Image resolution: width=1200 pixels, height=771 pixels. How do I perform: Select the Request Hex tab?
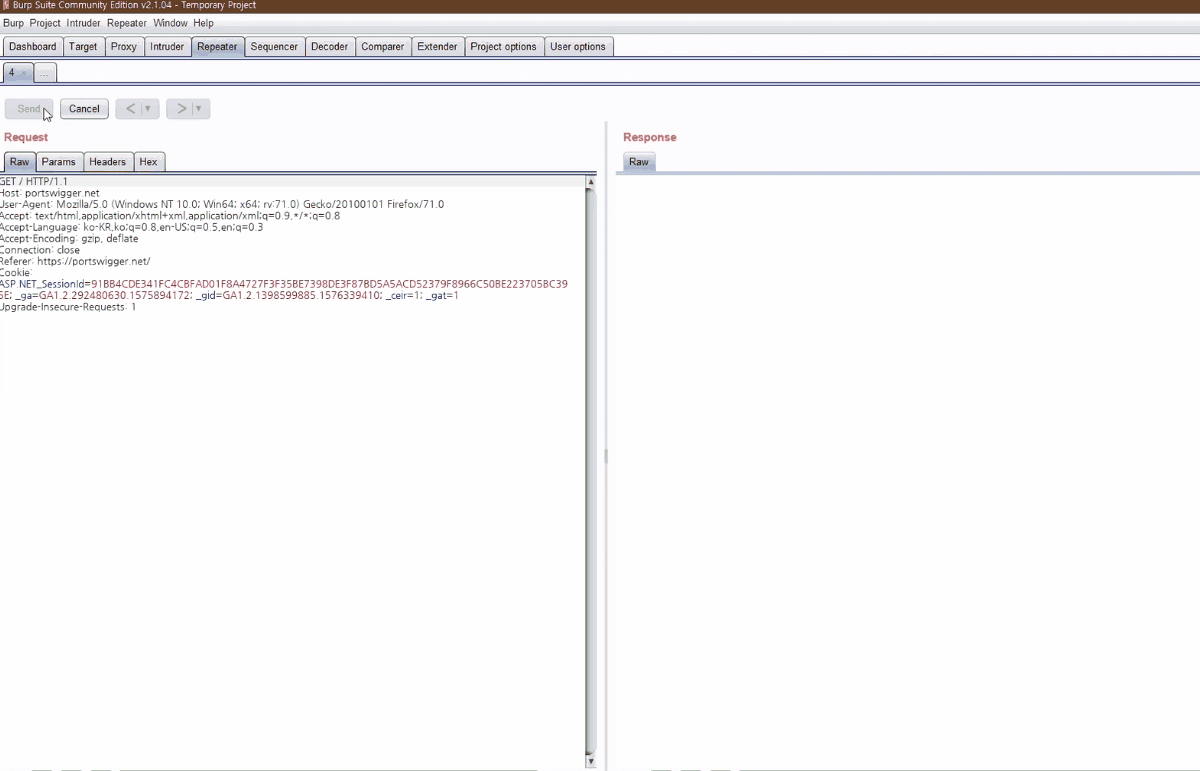(x=149, y=162)
